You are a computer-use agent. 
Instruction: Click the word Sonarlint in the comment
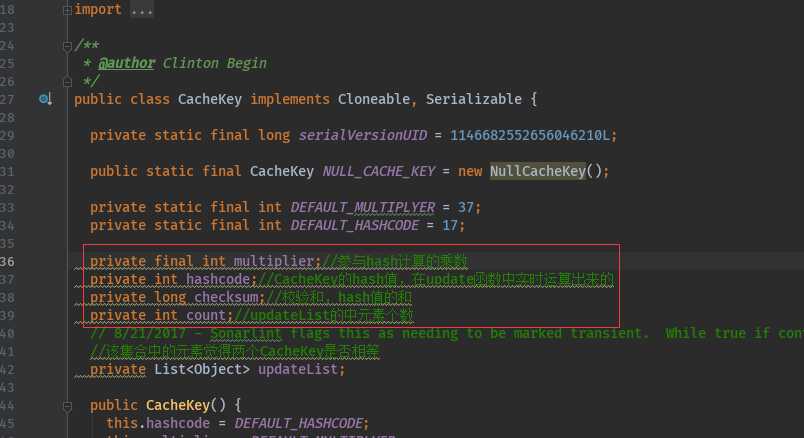point(246,334)
